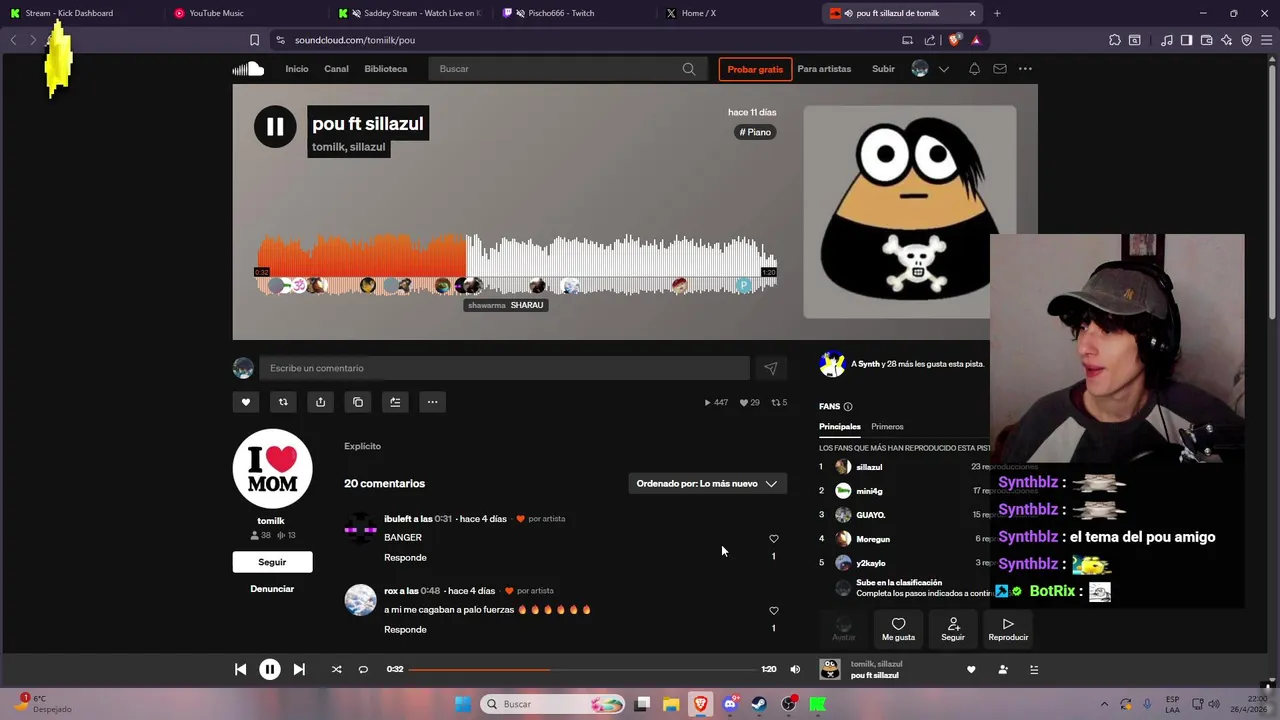
Task: Click the Denunciar link
Action: pos(272,589)
